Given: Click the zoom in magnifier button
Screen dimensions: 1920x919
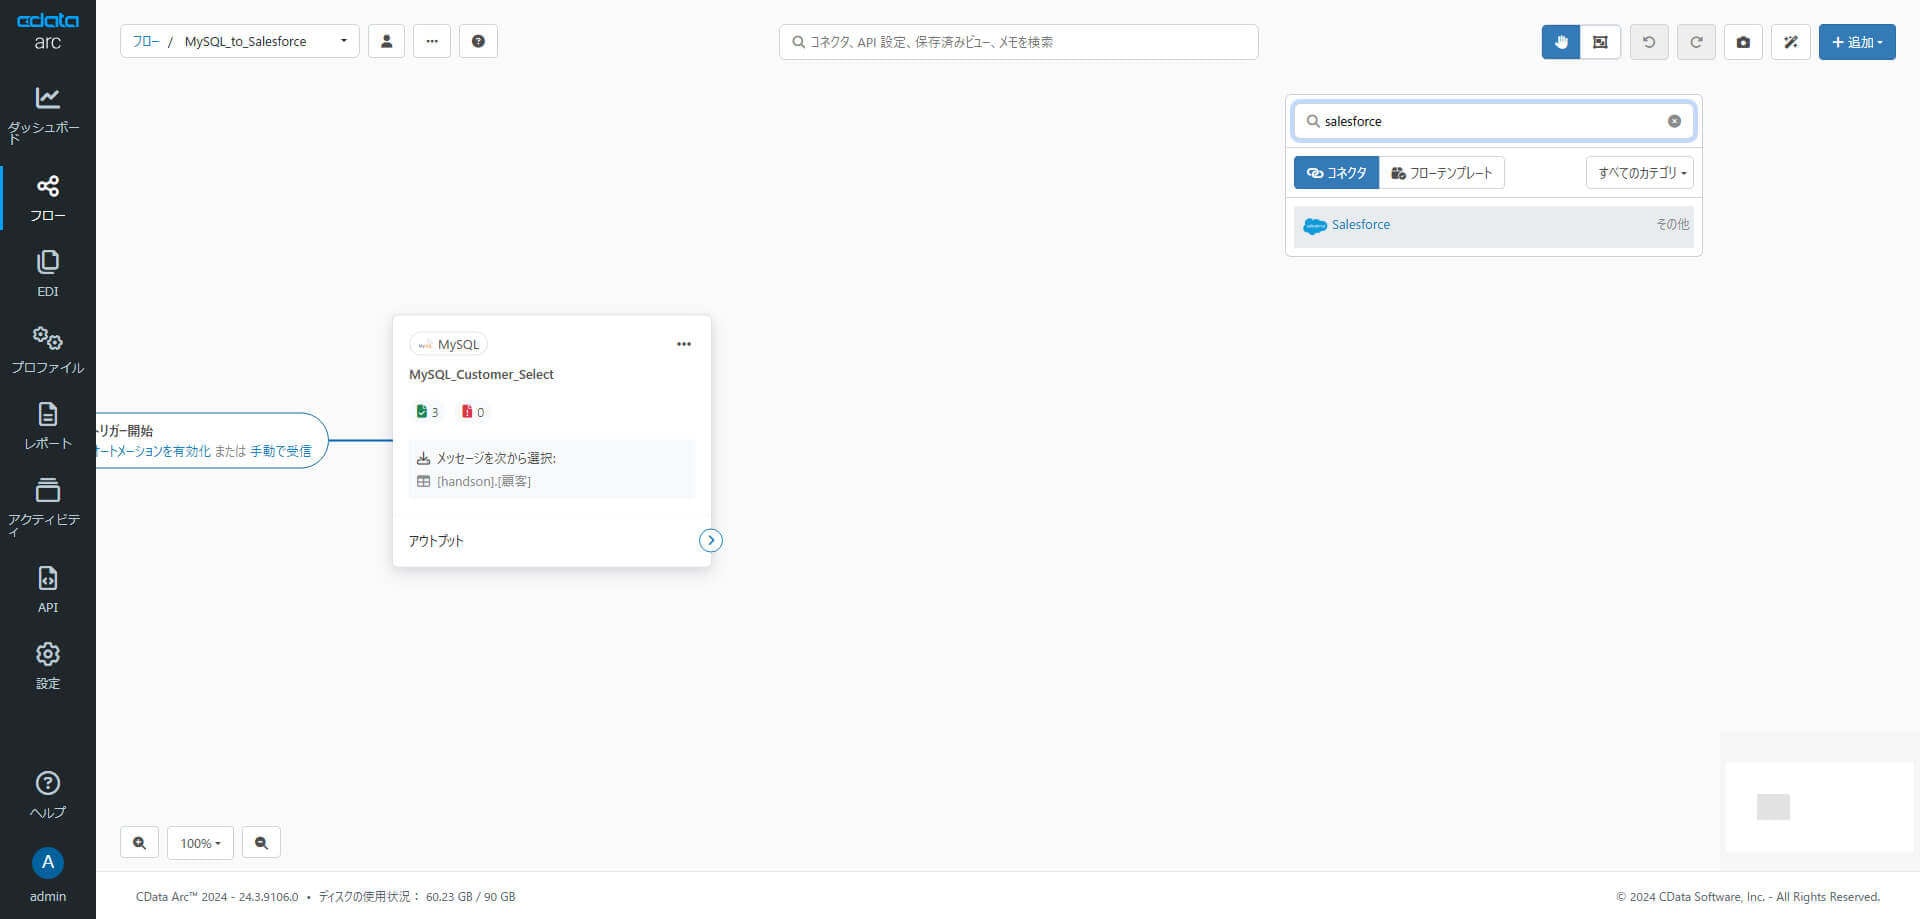Looking at the screenshot, I should point(139,843).
